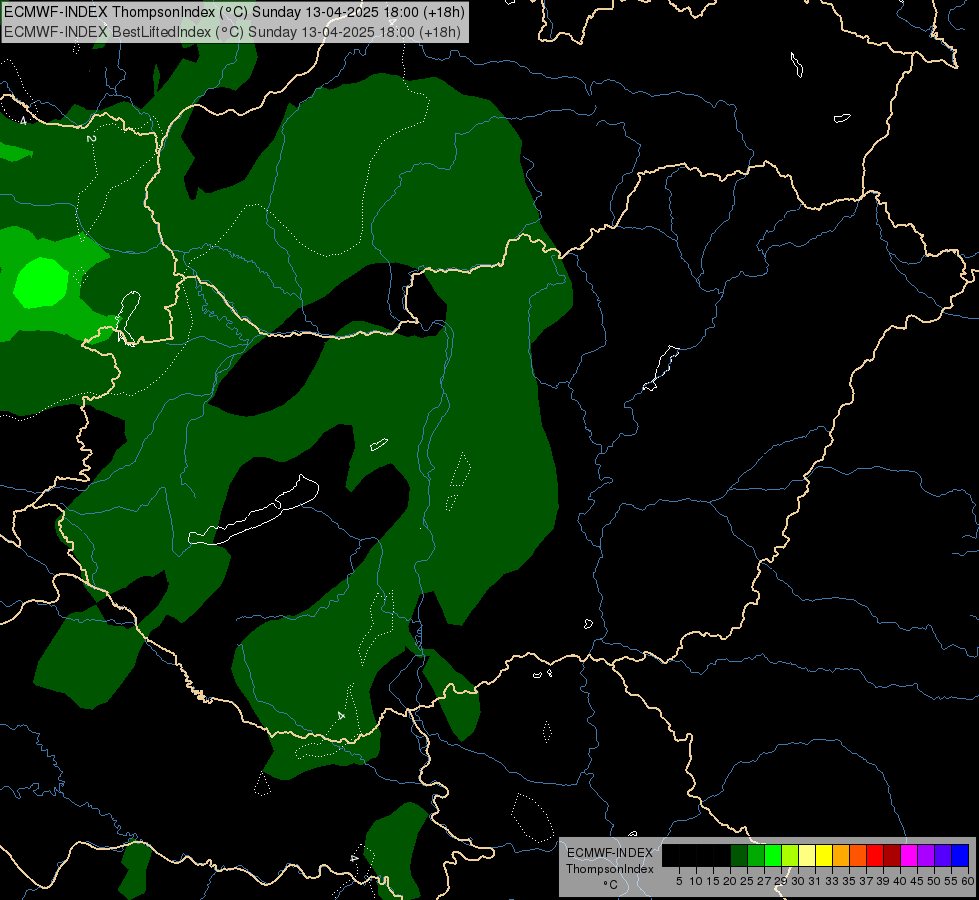Click the 'ECMWF-INDEX' label in the legend
979x900 pixels.
click(x=610, y=853)
